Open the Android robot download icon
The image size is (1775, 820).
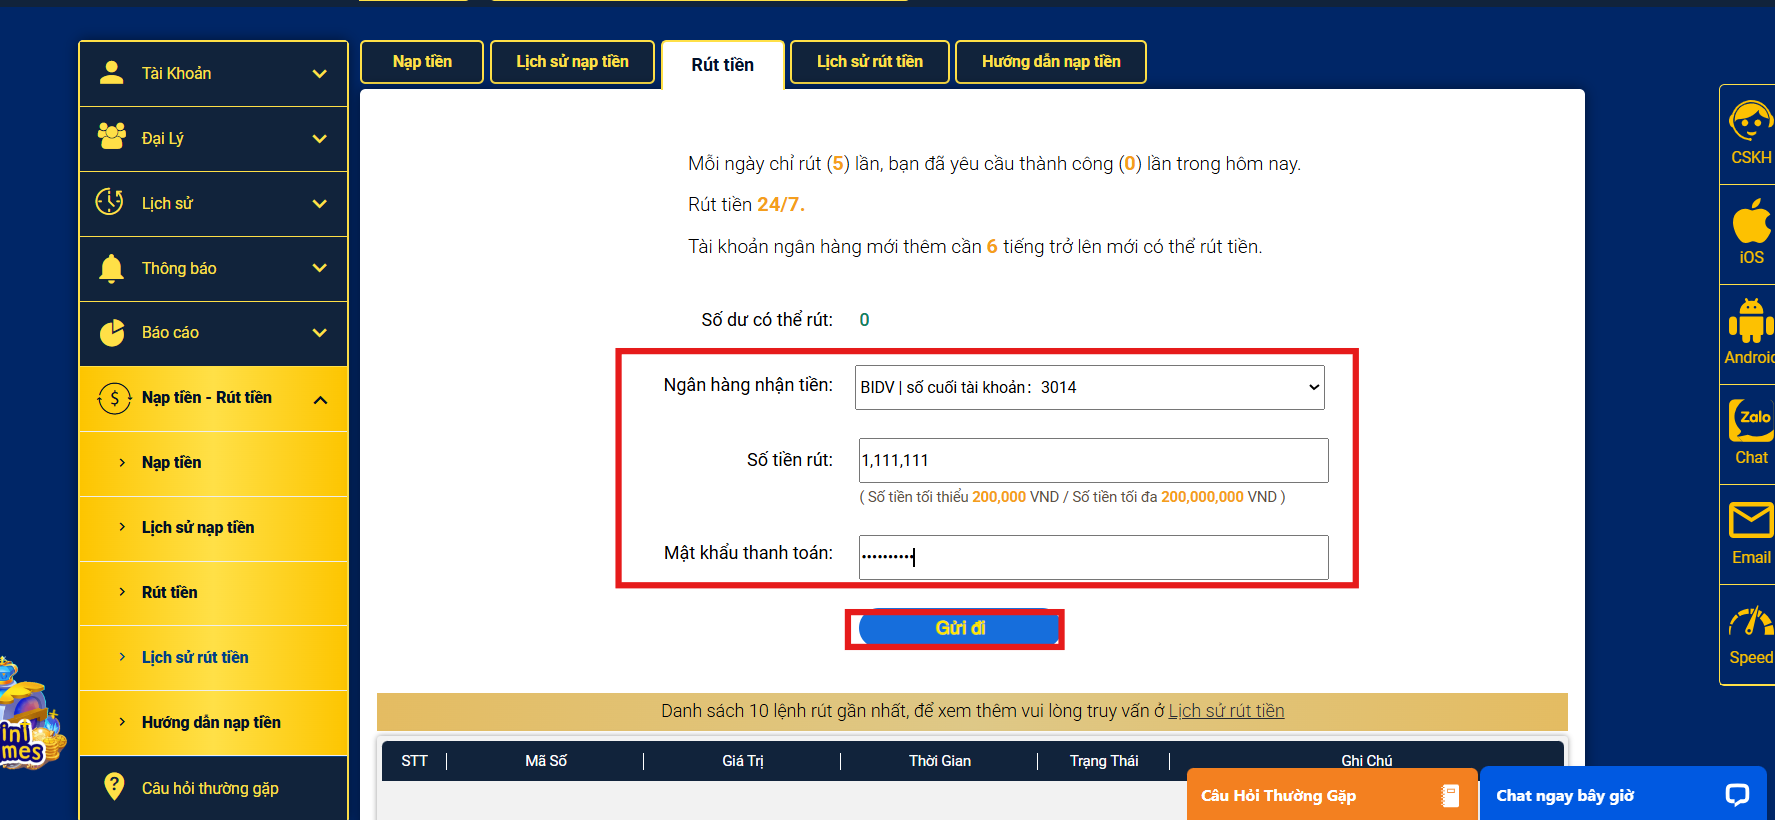[x=1751, y=321]
